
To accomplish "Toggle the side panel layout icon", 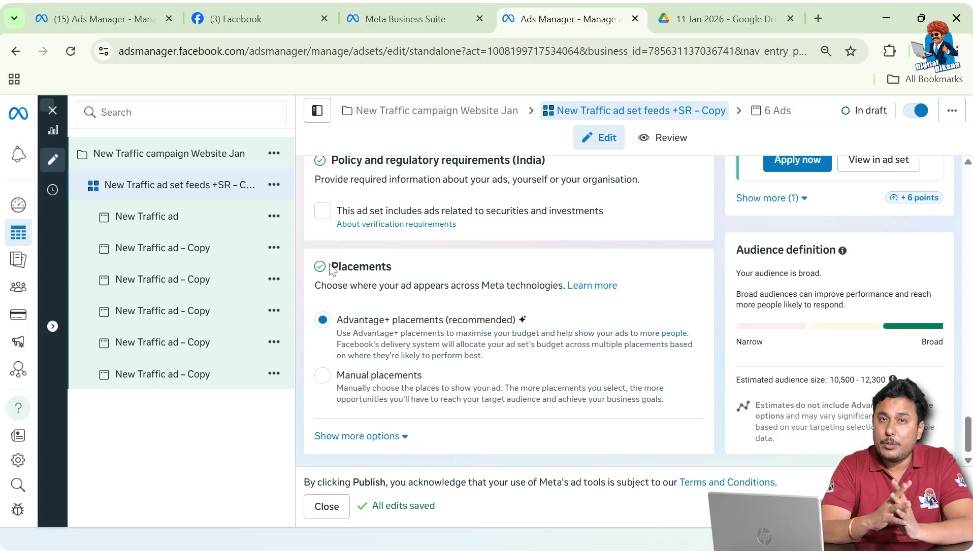I will coord(317,110).
